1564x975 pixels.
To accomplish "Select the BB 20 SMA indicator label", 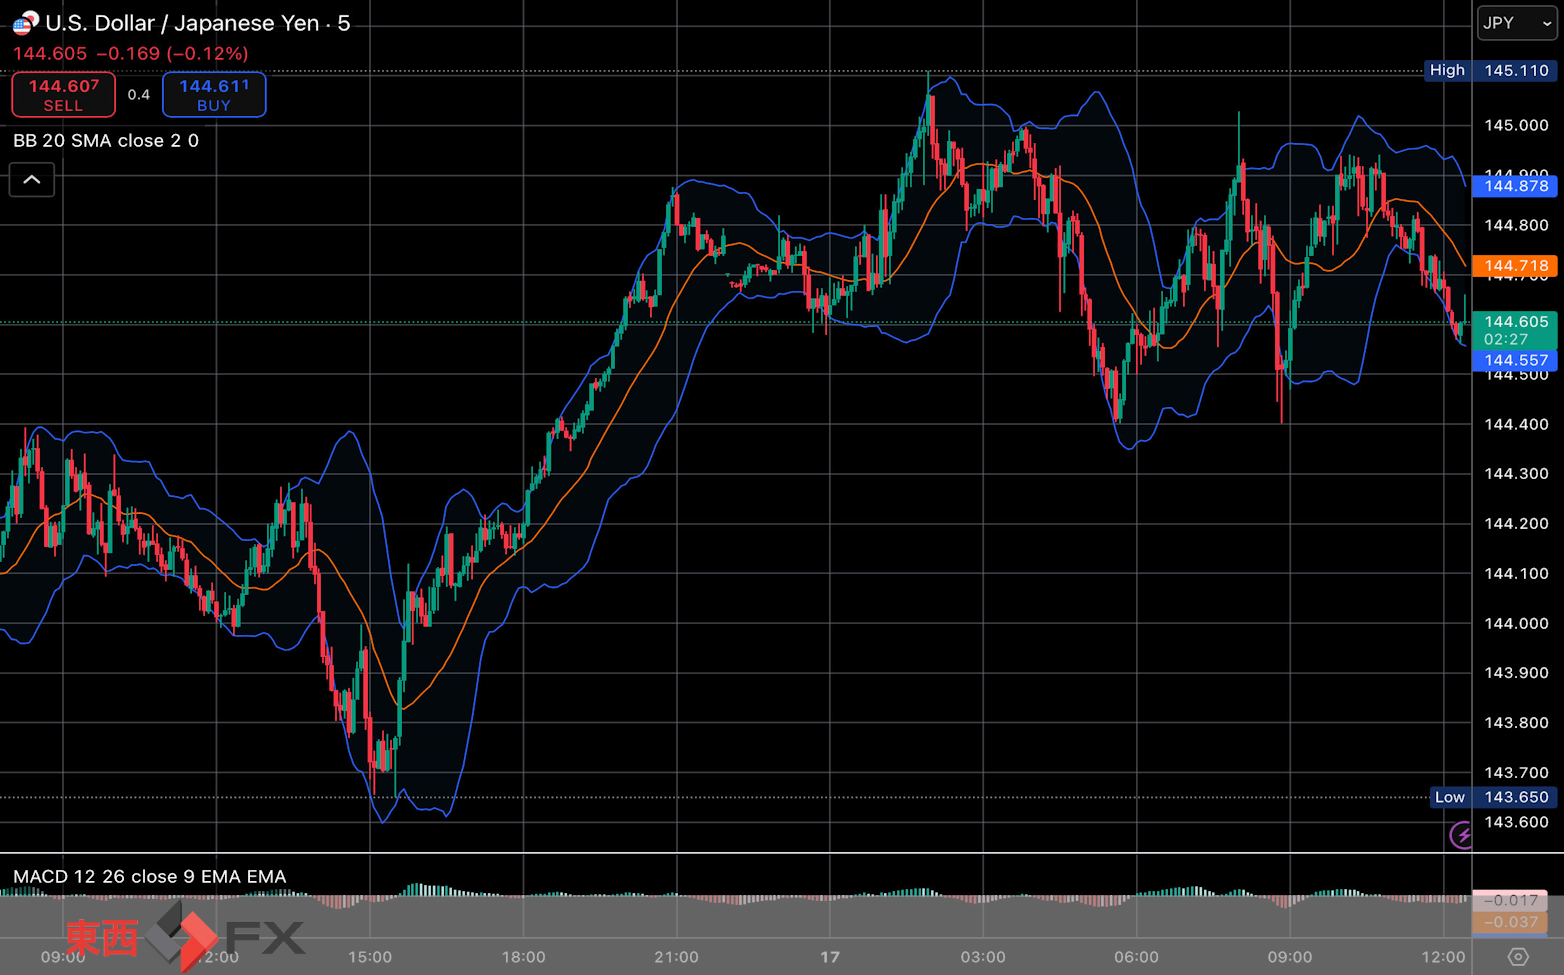I will 106,141.
